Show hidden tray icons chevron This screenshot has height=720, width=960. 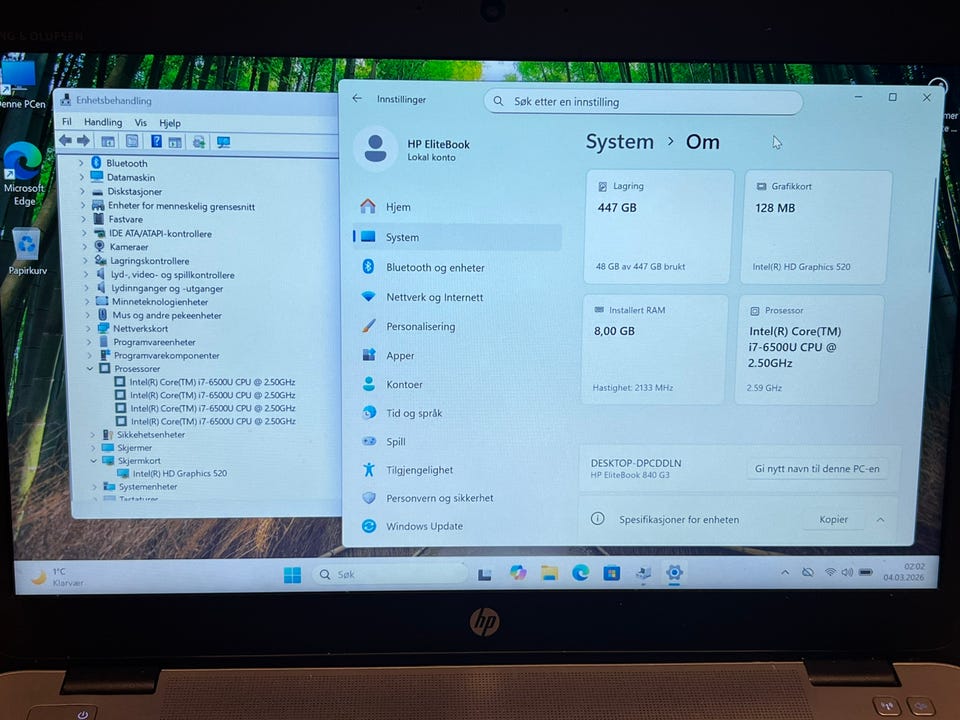click(x=784, y=572)
